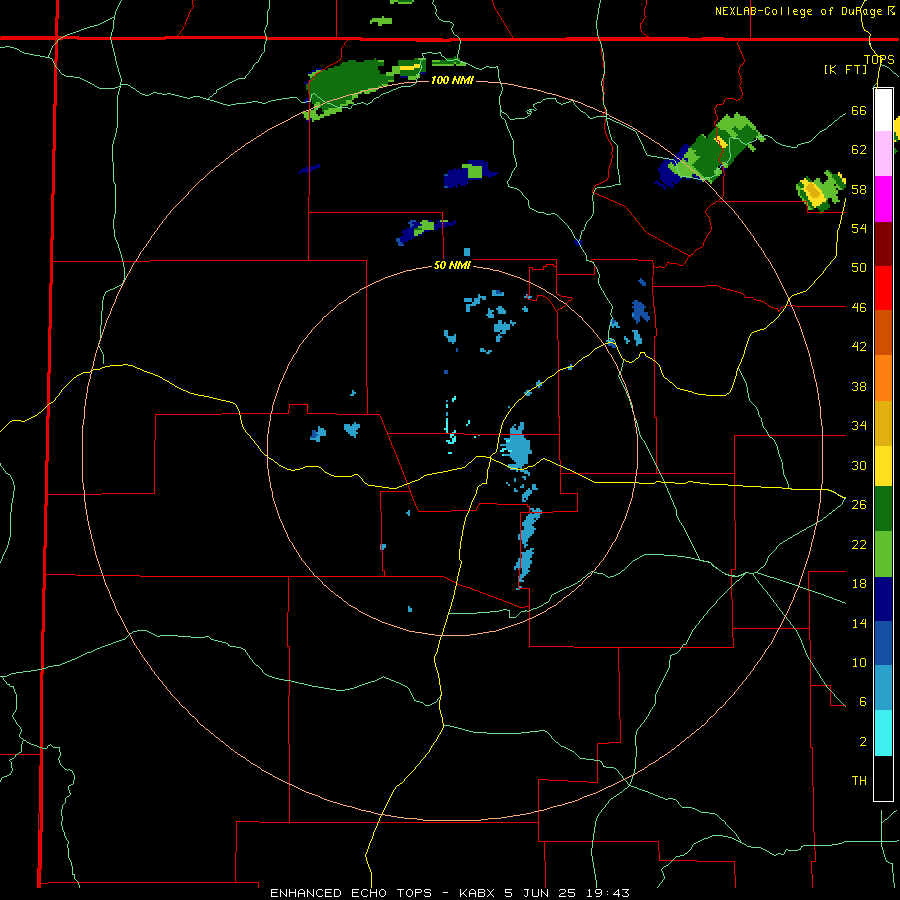Screen dimensions: 900x900
Task: Click the 34 value on legend scale
Action: 859,426
